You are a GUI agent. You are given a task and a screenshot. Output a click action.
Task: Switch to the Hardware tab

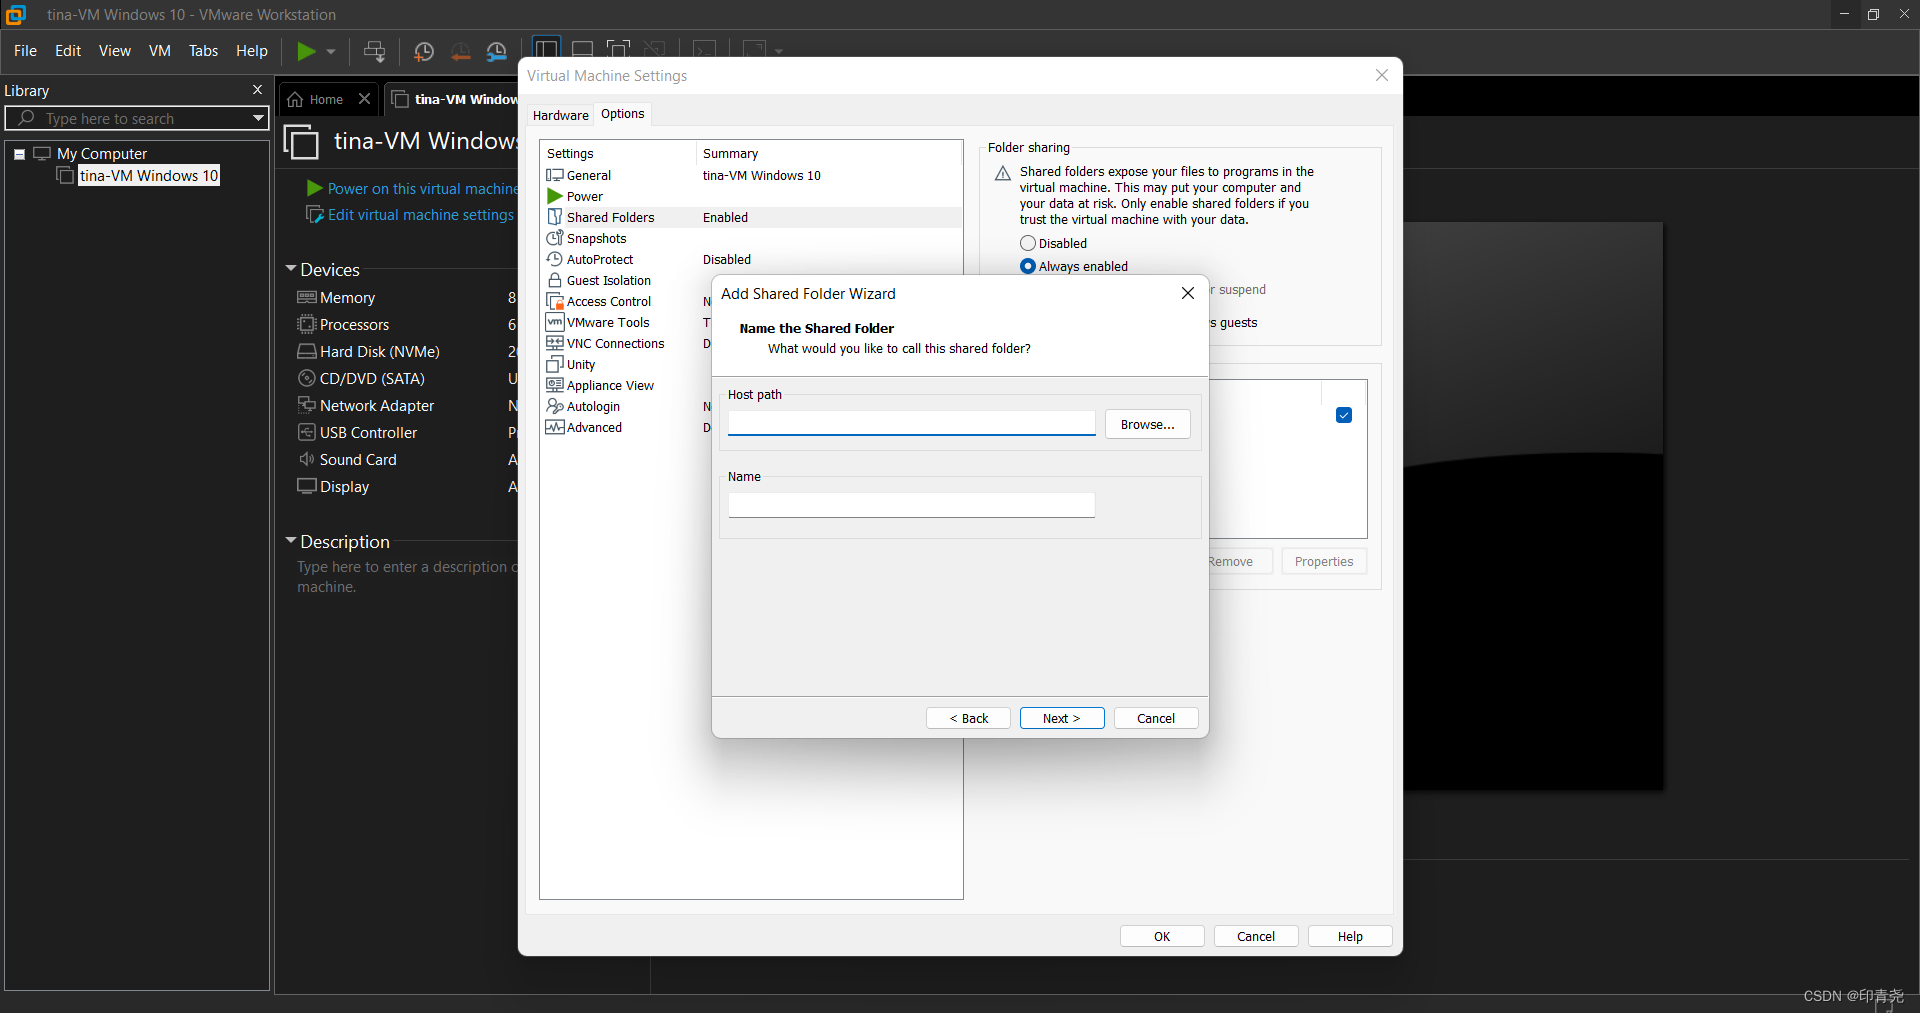tap(561, 115)
